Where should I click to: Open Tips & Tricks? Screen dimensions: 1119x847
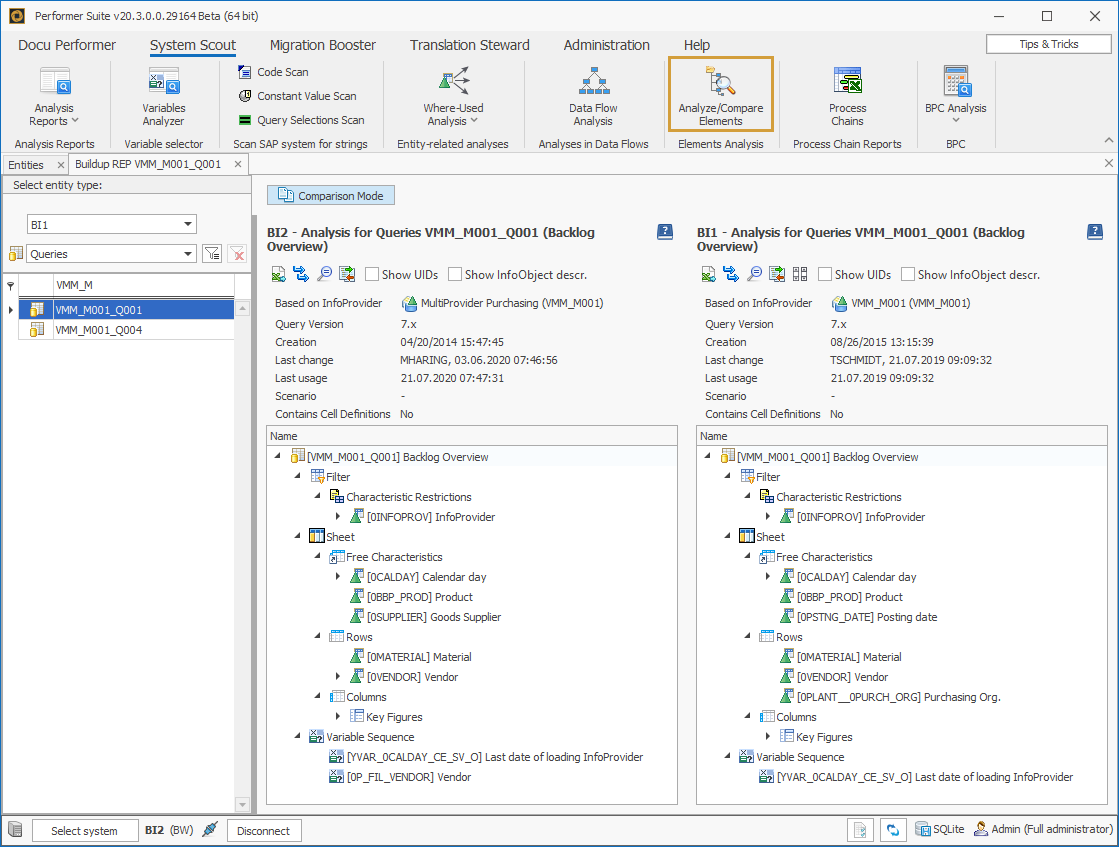[x=1047, y=43]
